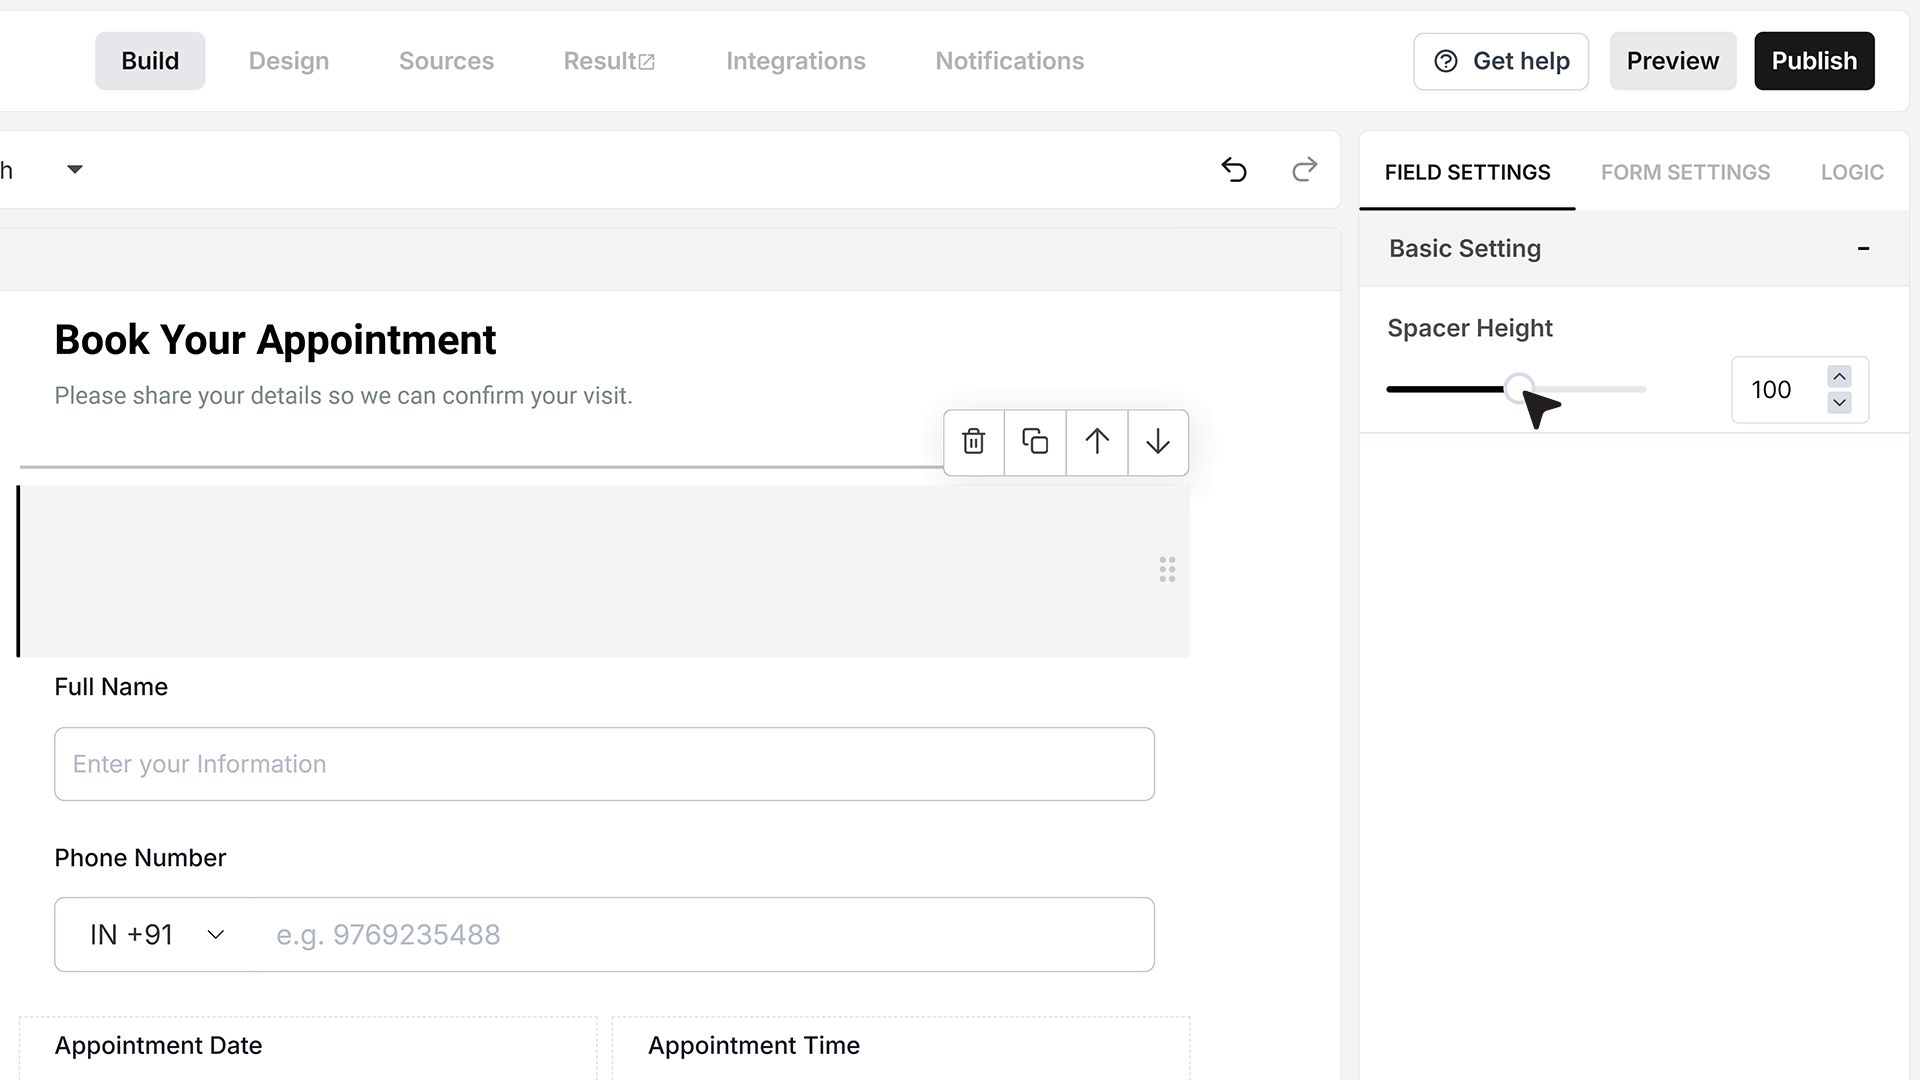Image resolution: width=1920 pixels, height=1080 pixels.
Task: Delete the selected spacer with trash icon
Action: (973, 441)
